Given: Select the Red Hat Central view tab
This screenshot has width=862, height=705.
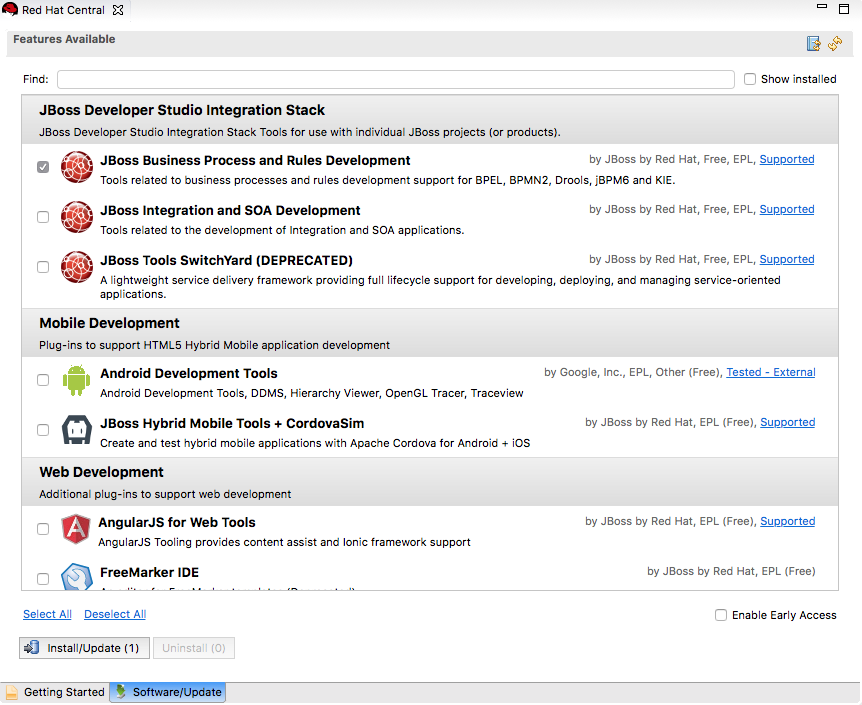Looking at the screenshot, I should (x=63, y=10).
